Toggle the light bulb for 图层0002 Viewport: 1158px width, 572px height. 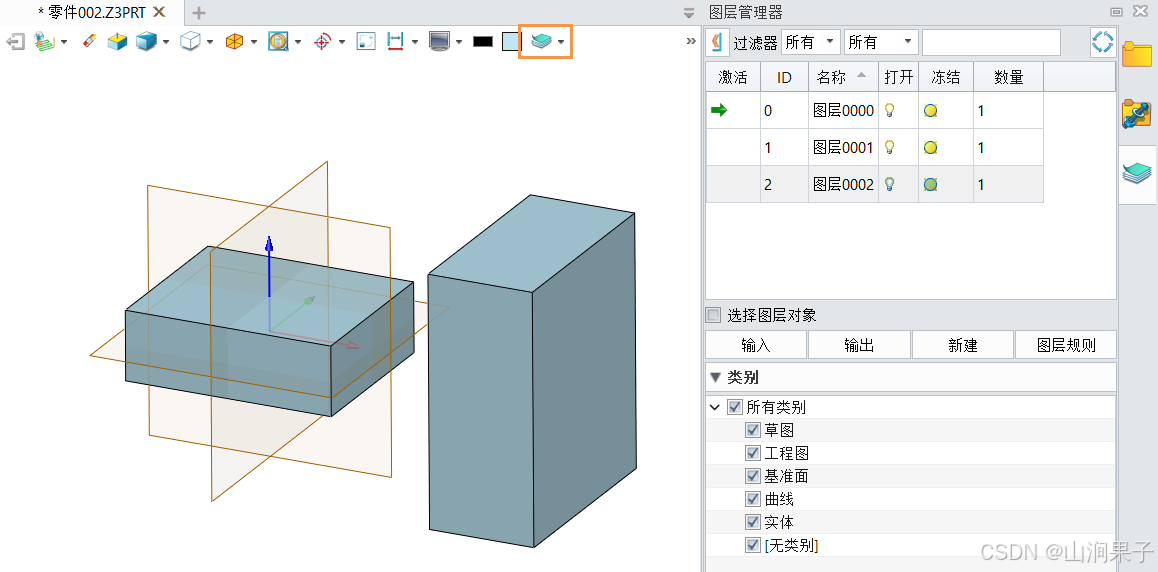[x=890, y=185]
